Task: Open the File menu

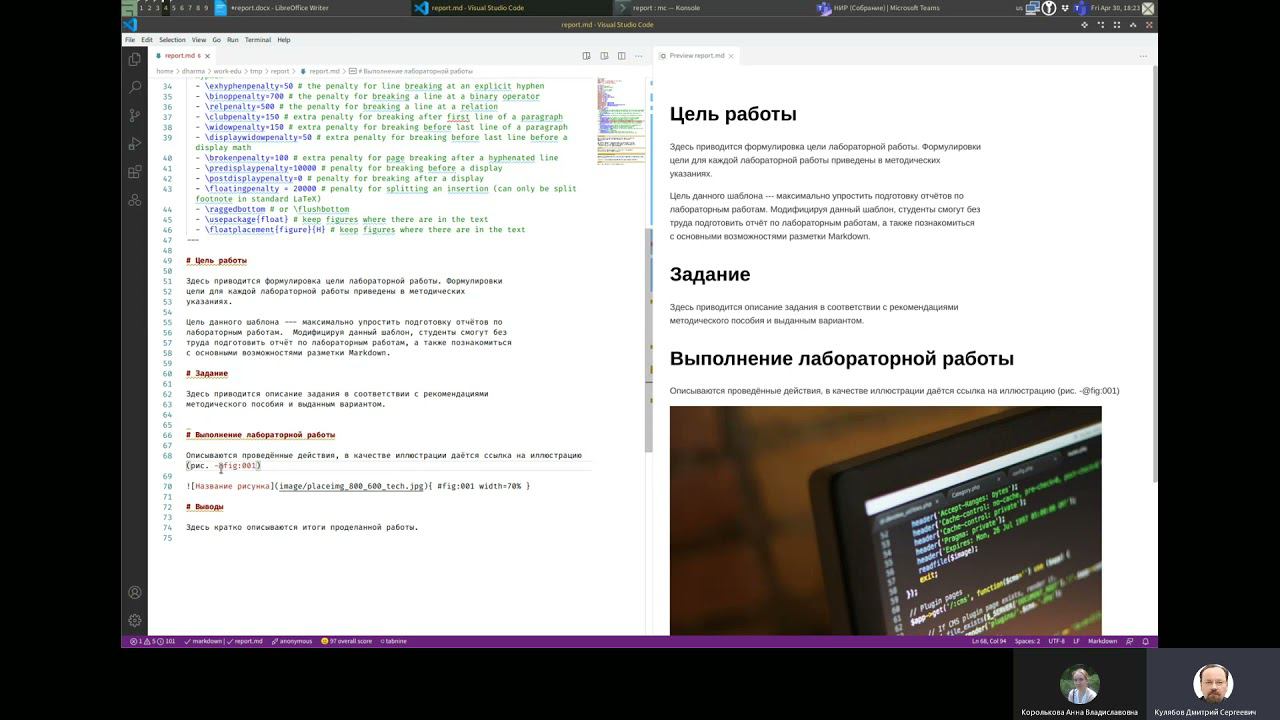Action: point(130,40)
